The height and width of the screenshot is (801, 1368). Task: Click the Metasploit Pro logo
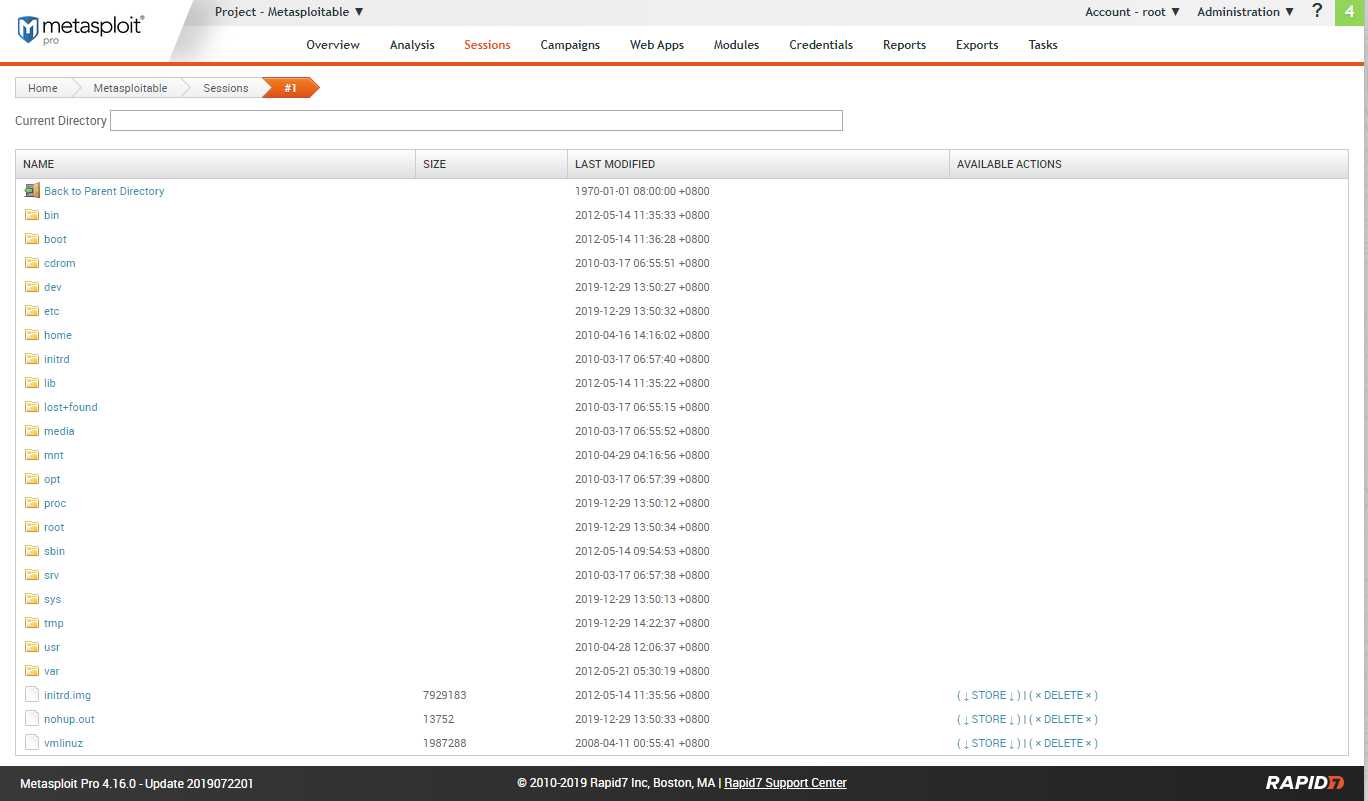(x=80, y=29)
